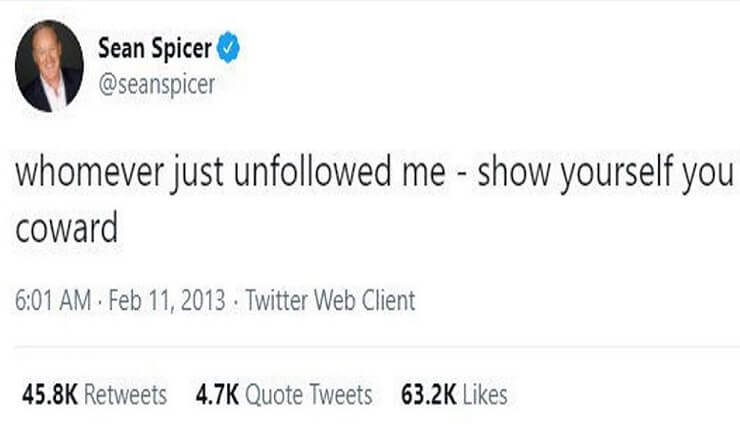Click the word 'coward' on the second line

pyautogui.click(x=67, y=228)
